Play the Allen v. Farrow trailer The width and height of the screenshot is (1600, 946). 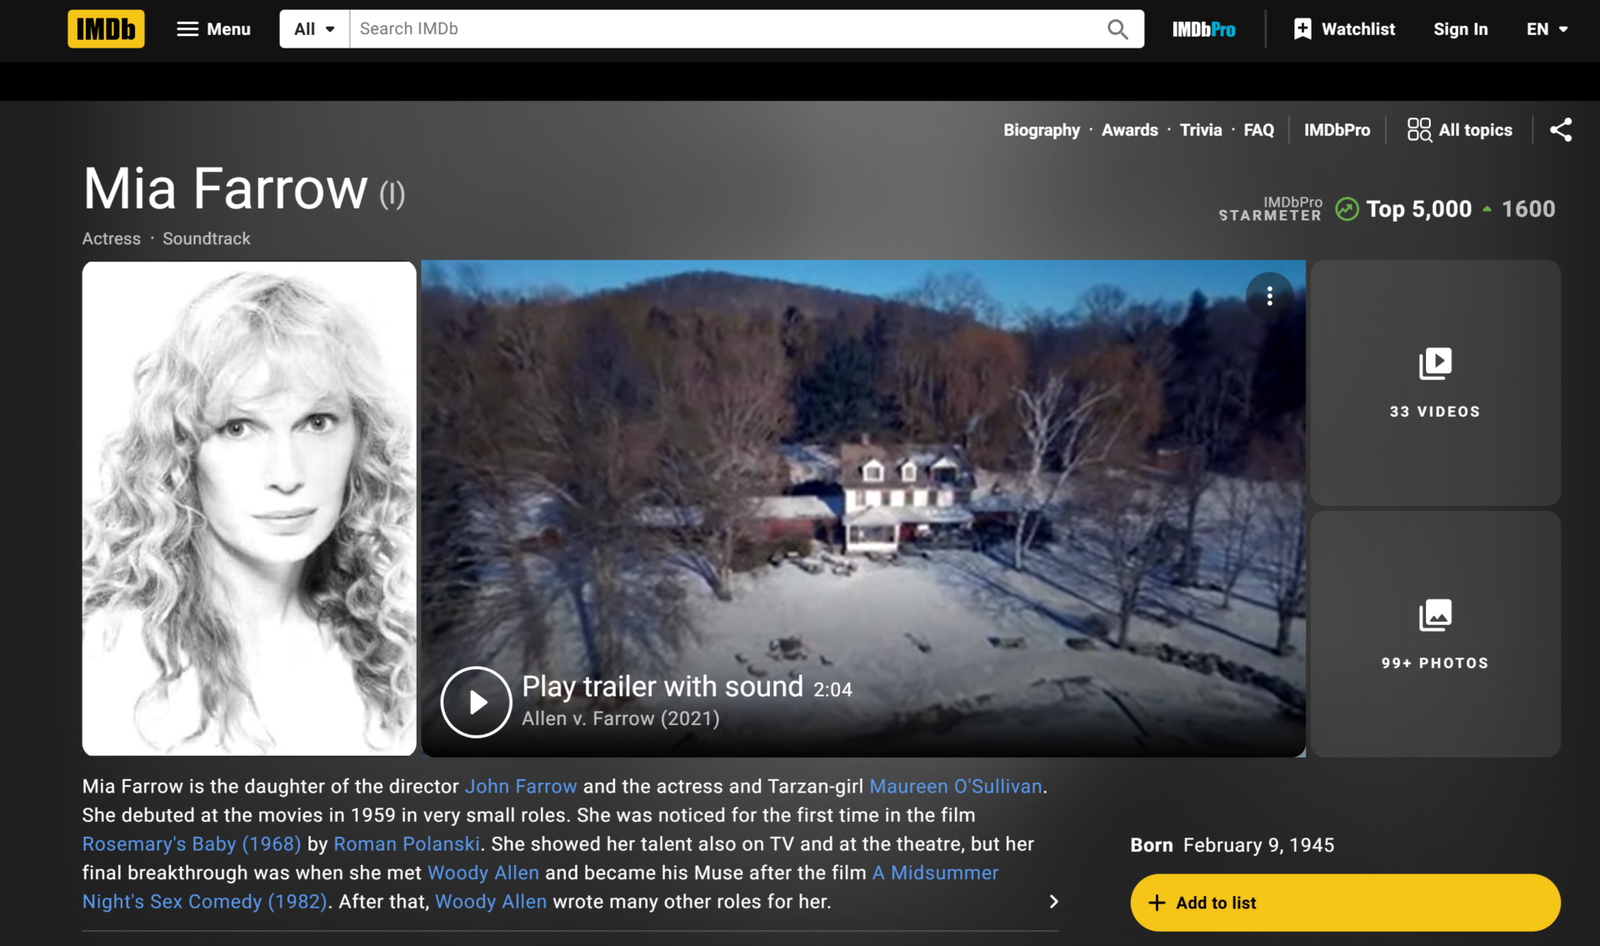(x=477, y=702)
